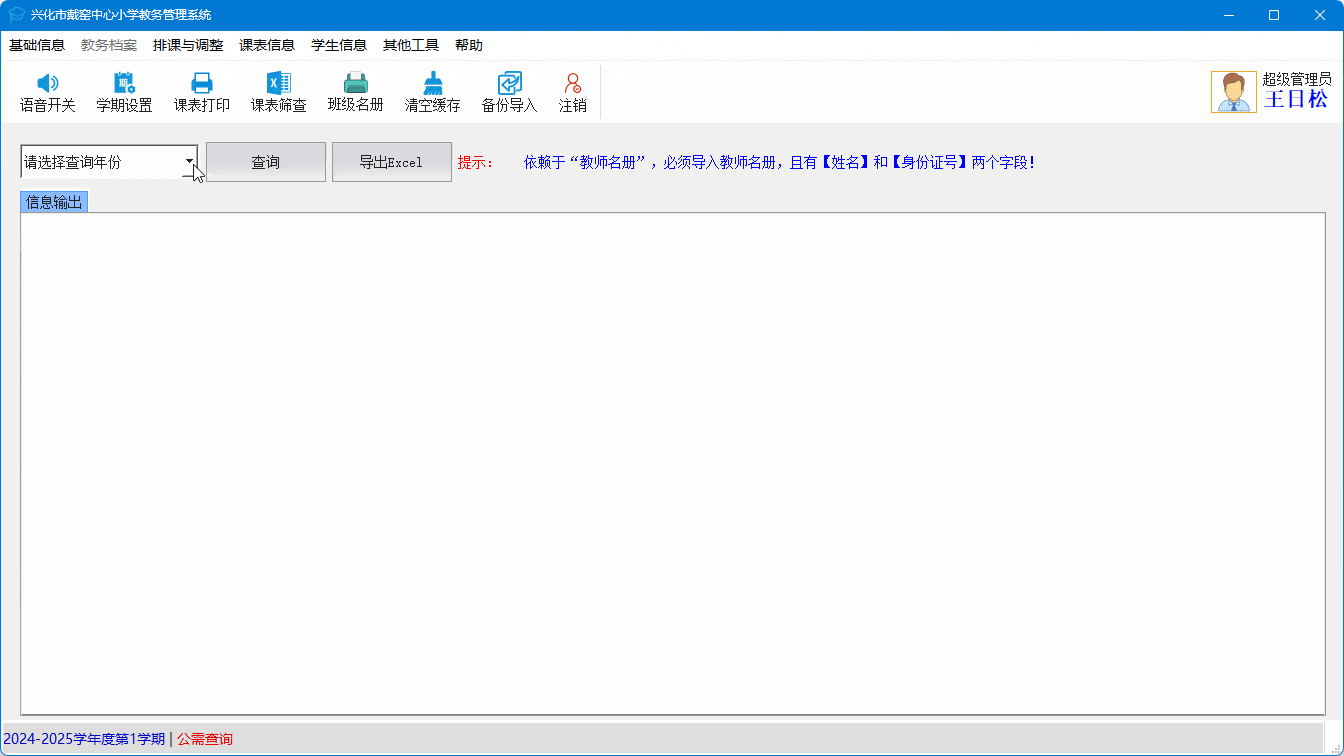Open the 排课与调整 menu

(x=188, y=45)
